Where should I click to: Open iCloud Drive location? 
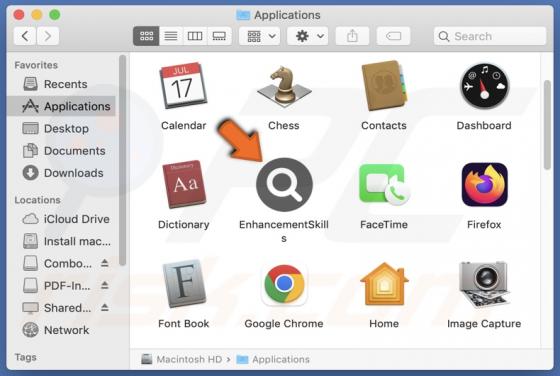pyautogui.click(x=61, y=219)
